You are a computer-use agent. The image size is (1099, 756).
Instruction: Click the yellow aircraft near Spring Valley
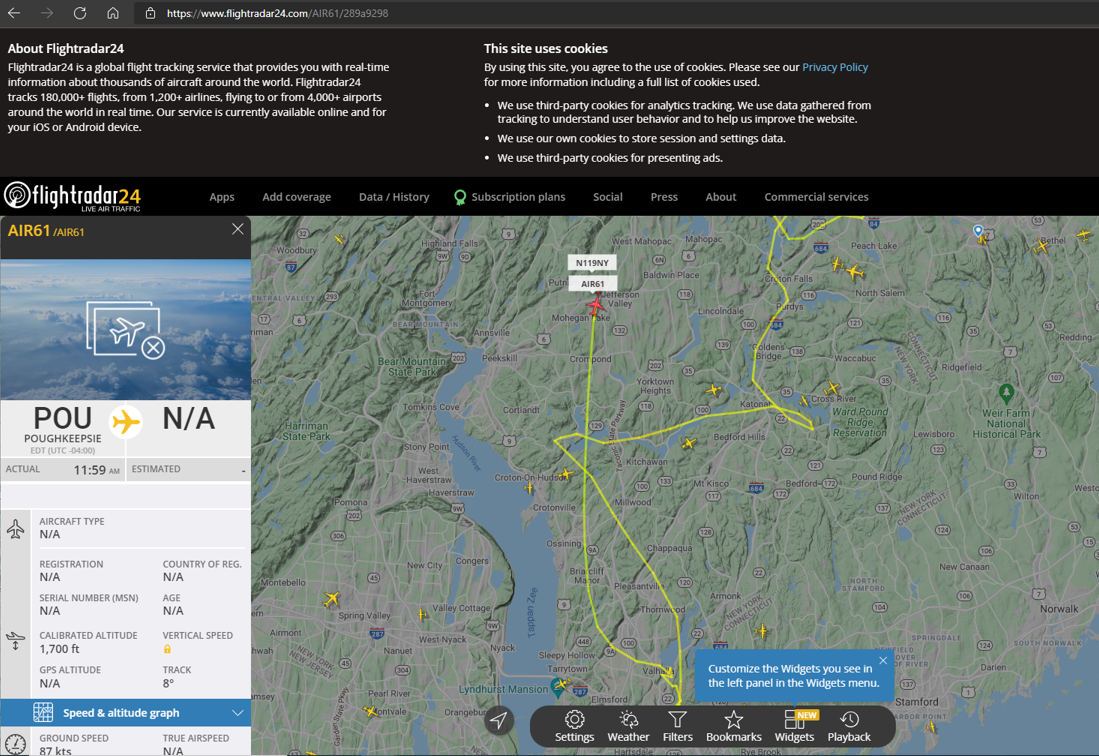click(x=332, y=599)
